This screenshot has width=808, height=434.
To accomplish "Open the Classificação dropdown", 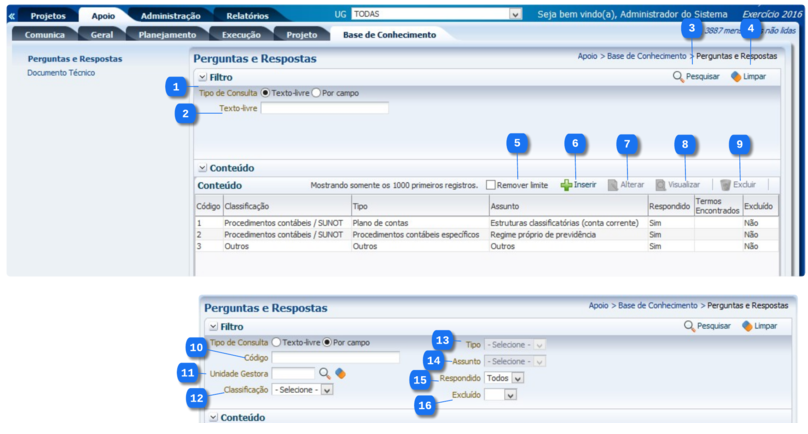I will coord(302,390).
